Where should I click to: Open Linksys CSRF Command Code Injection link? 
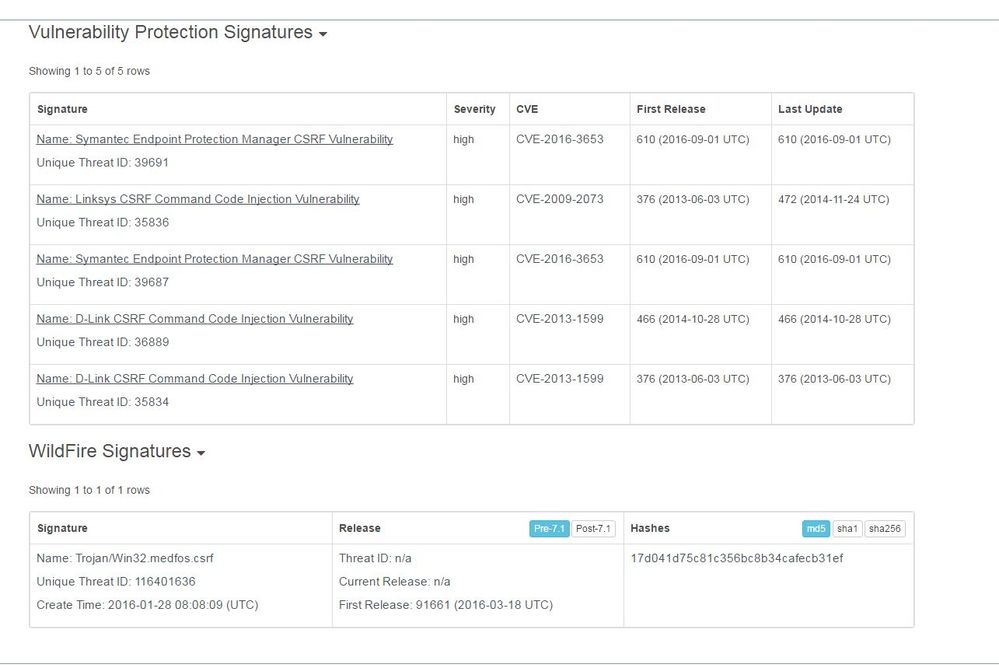(x=198, y=199)
